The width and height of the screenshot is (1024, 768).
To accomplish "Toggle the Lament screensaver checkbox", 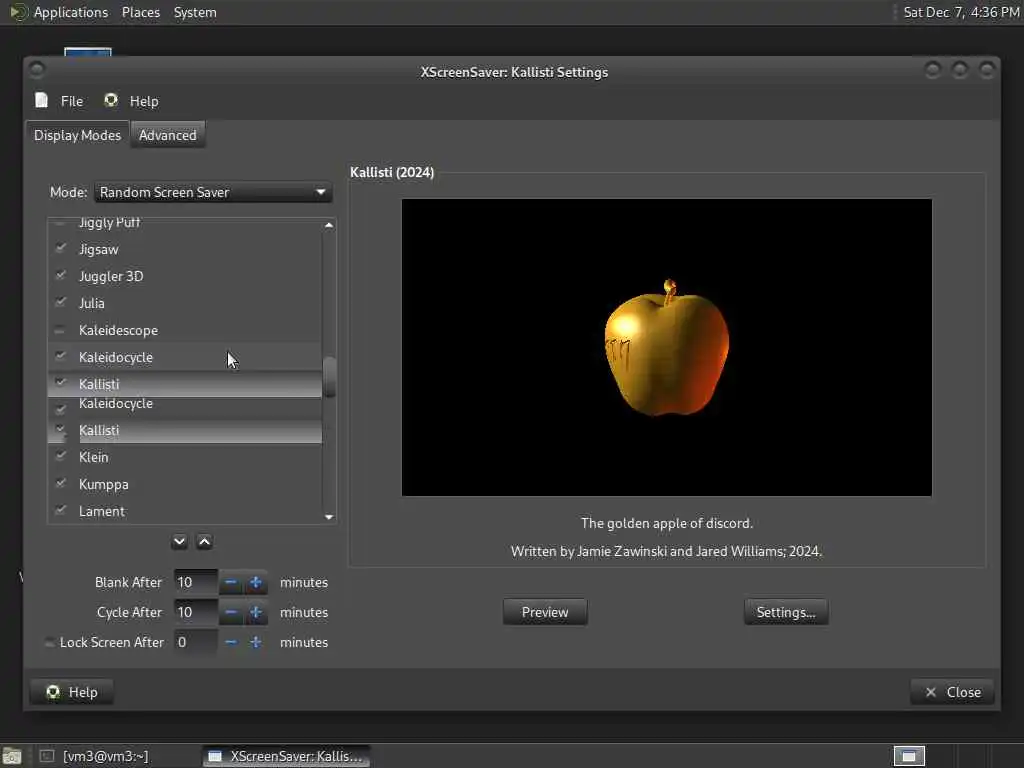I will (x=61, y=510).
